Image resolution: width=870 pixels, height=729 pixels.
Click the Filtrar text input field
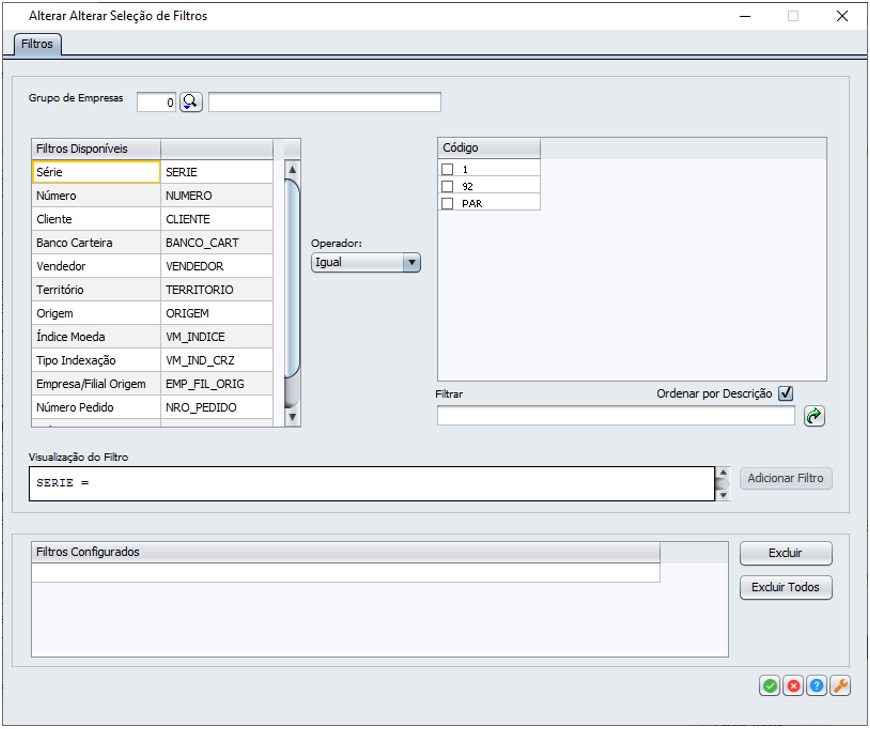pyautogui.click(x=616, y=416)
